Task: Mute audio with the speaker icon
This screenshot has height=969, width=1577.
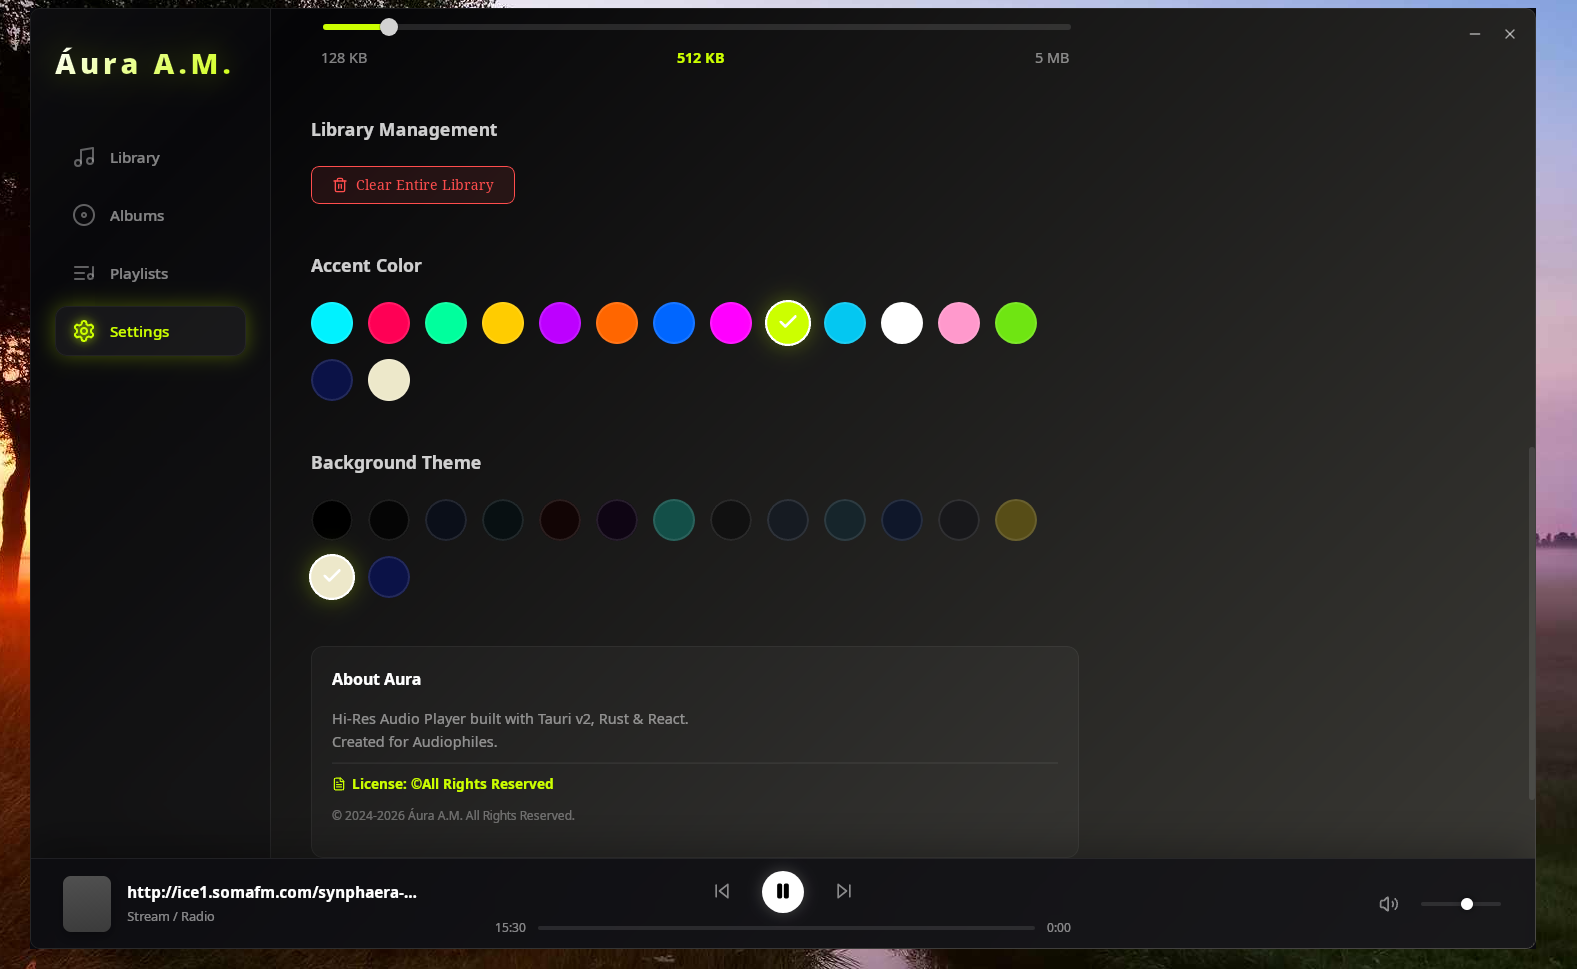Action: point(1389,904)
